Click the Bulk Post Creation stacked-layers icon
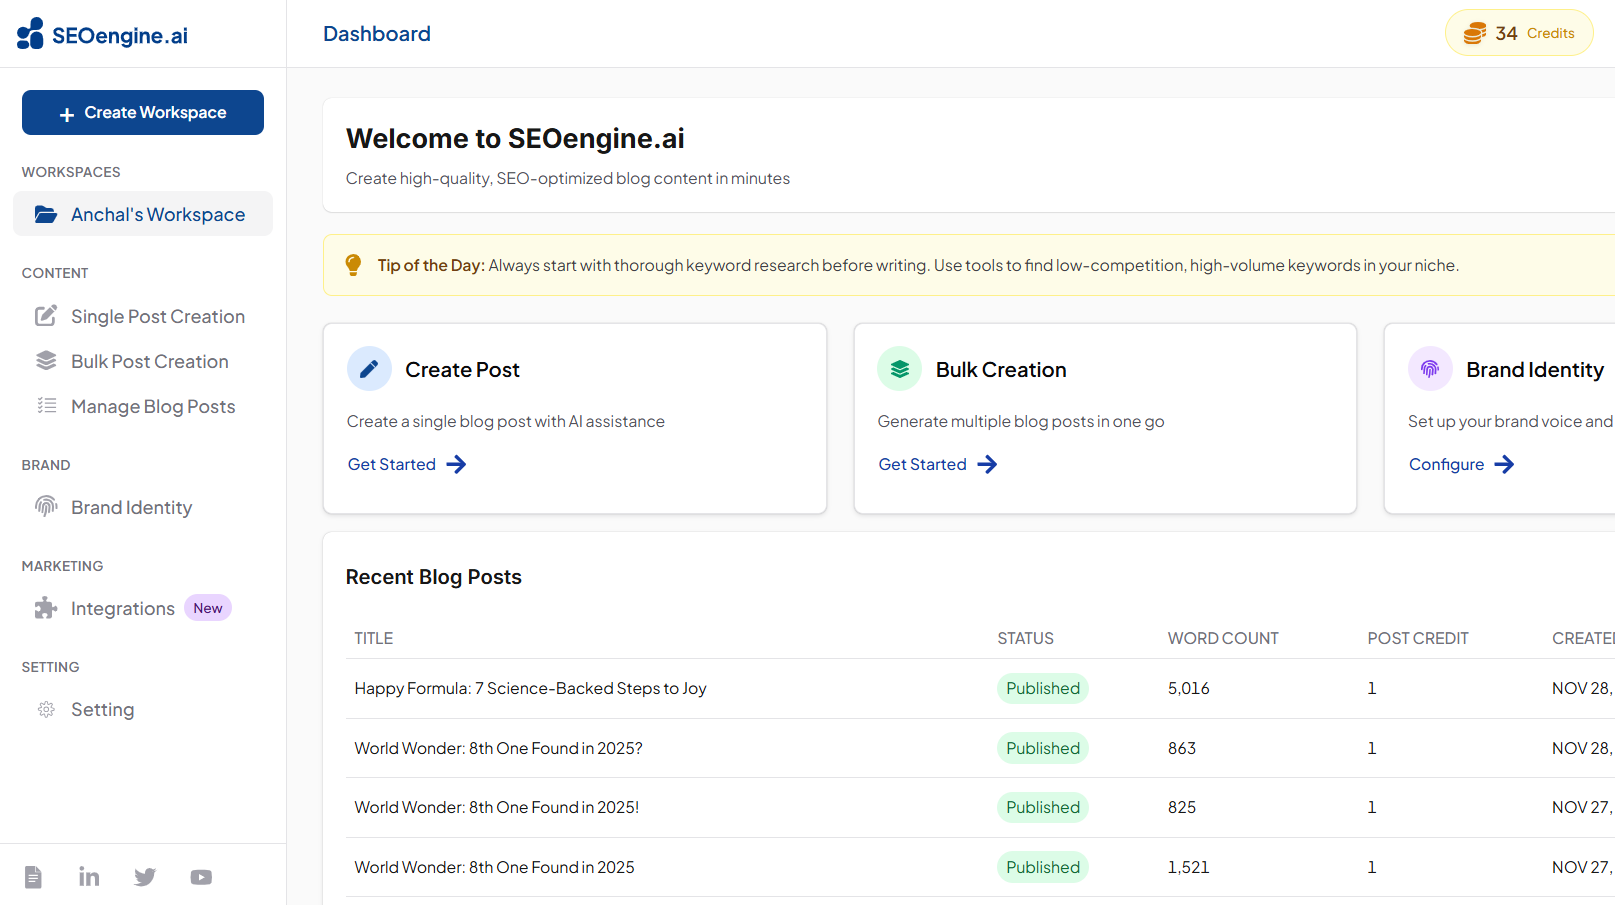1615x905 pixels. point(46,360)
